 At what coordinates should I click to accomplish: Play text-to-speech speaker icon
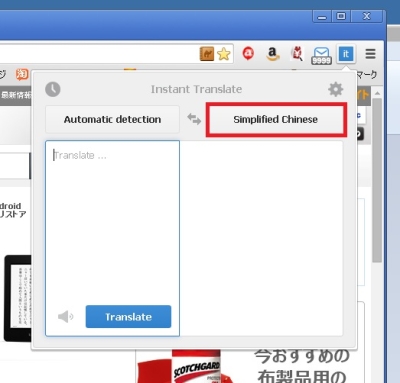(x=65, y=316)
